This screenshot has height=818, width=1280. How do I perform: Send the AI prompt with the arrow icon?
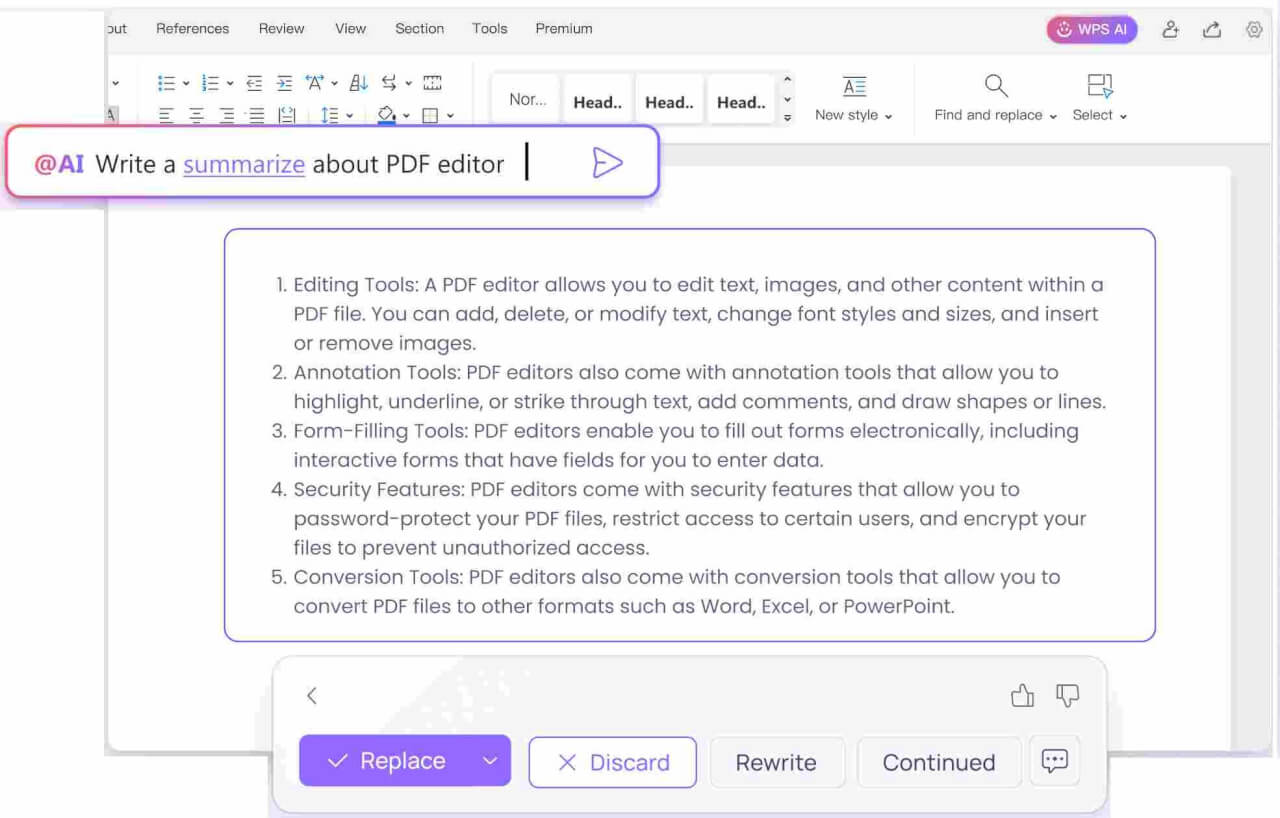[x=607, y=163]
